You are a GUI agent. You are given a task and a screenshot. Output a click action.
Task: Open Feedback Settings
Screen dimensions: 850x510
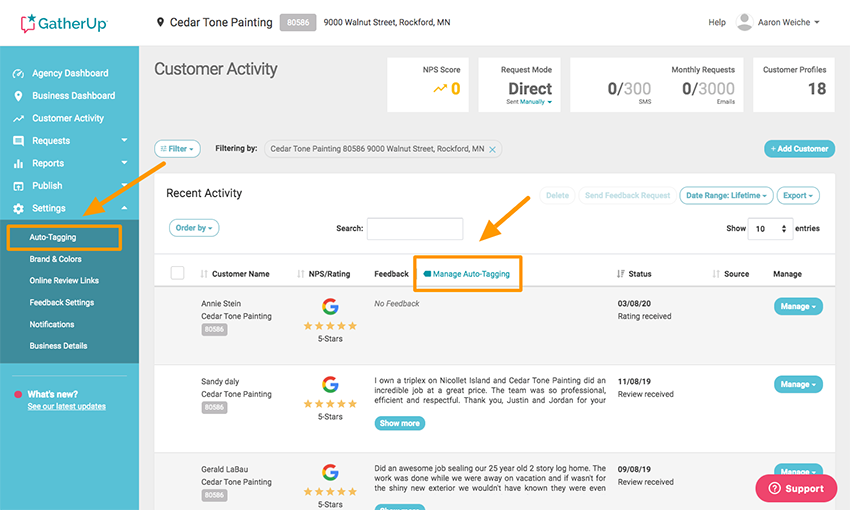(x=62, y=302)
